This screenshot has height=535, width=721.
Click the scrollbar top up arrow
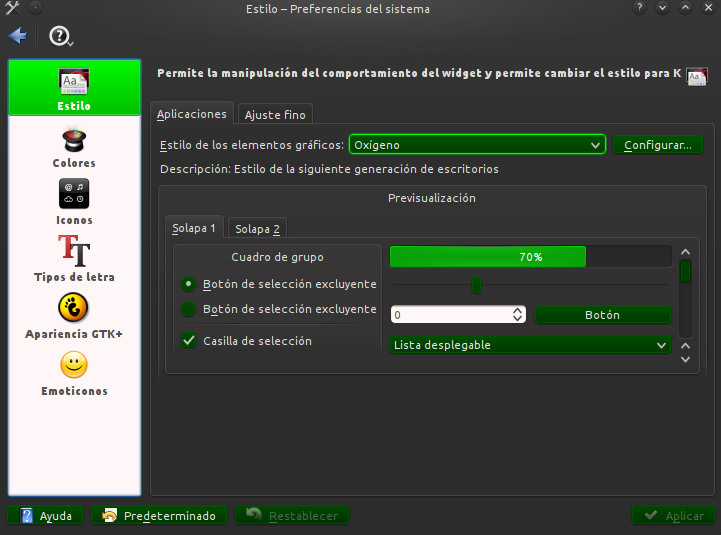click(x=685, y=252)
